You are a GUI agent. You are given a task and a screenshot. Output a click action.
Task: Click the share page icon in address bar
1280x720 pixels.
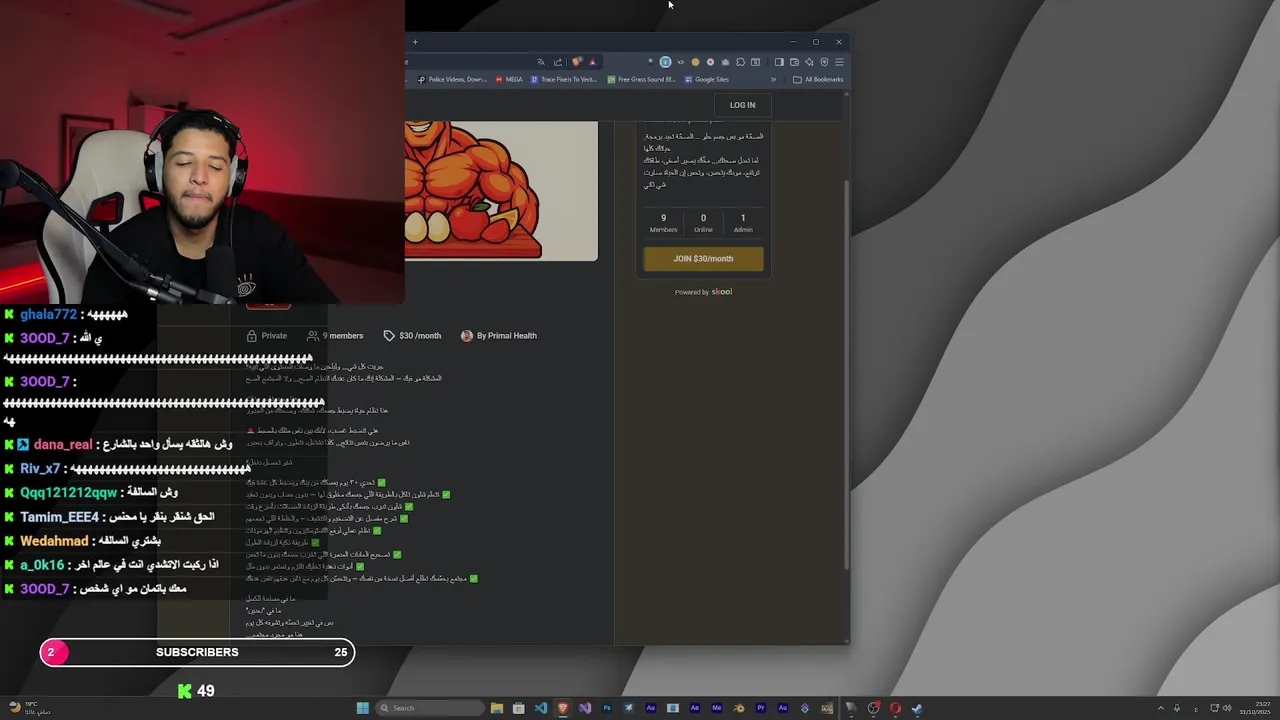pyautogui.click(x=558, y=62)
